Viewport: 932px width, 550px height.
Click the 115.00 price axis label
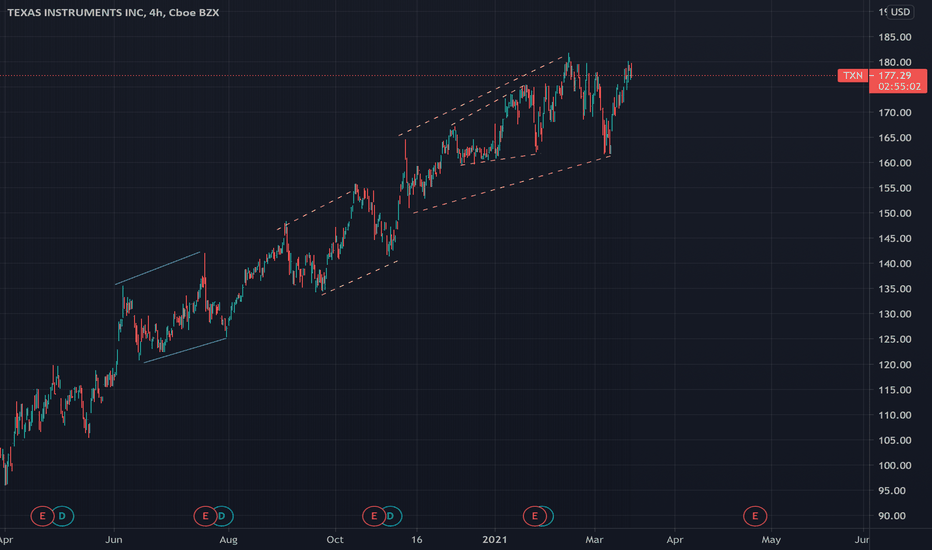pyautogui.click(x=895, y=389)
